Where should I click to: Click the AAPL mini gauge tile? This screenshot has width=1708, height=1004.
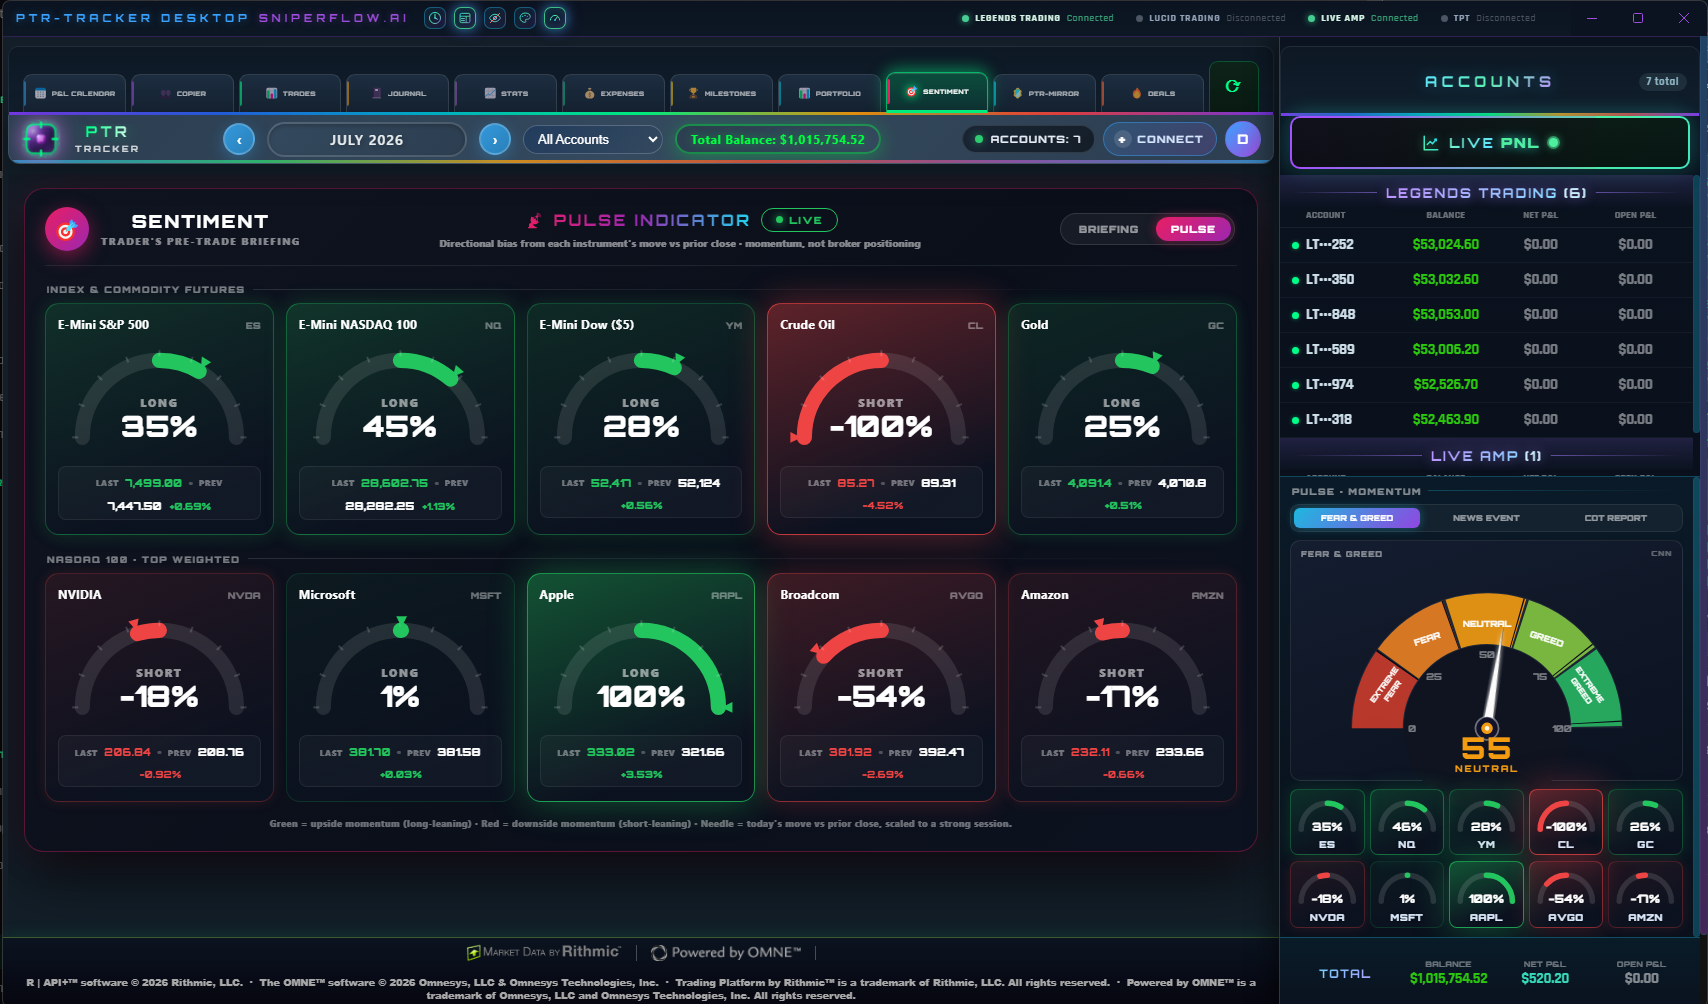tap(1486, 895)
